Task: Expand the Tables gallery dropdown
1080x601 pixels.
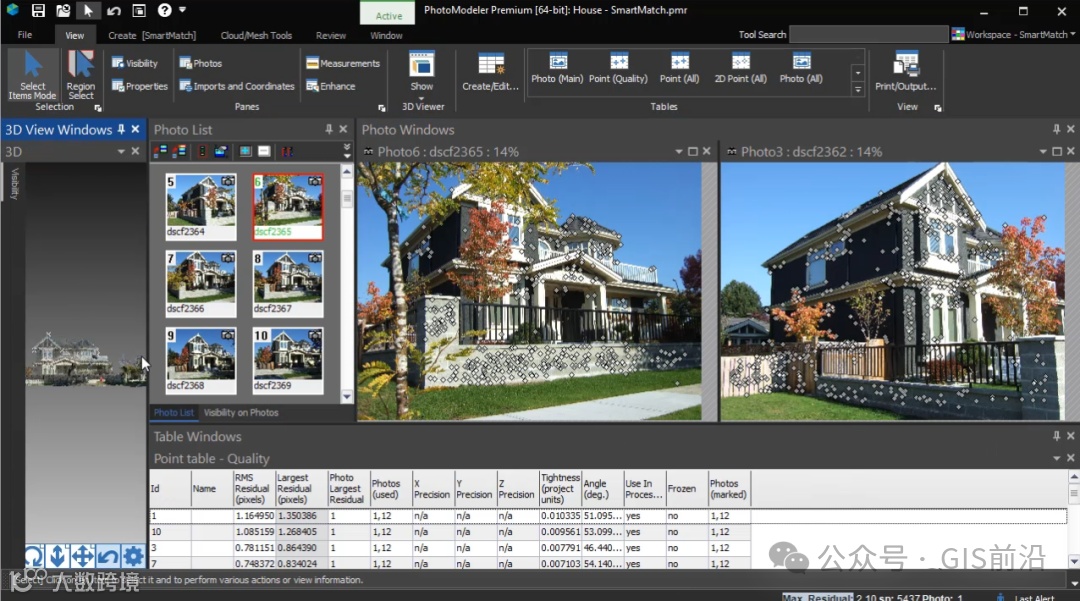Action: [858, 89]
